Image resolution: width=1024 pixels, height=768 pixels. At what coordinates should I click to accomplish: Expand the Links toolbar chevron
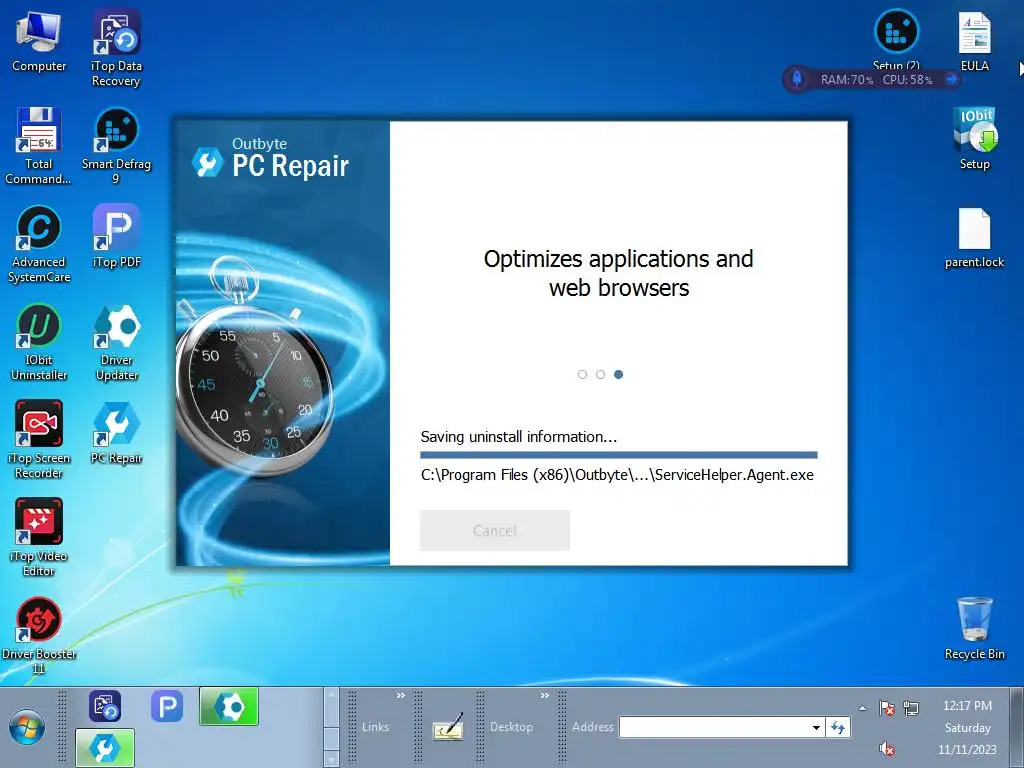pos(400,696)
